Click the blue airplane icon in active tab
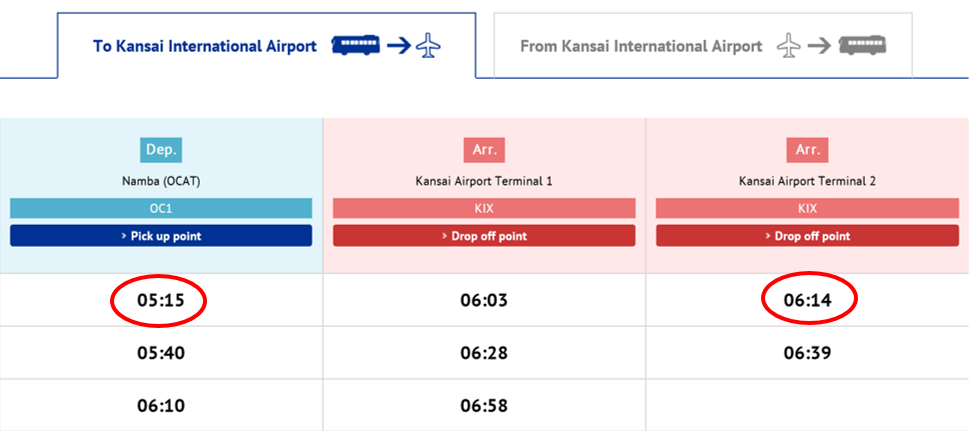 (x=428, y=46)
